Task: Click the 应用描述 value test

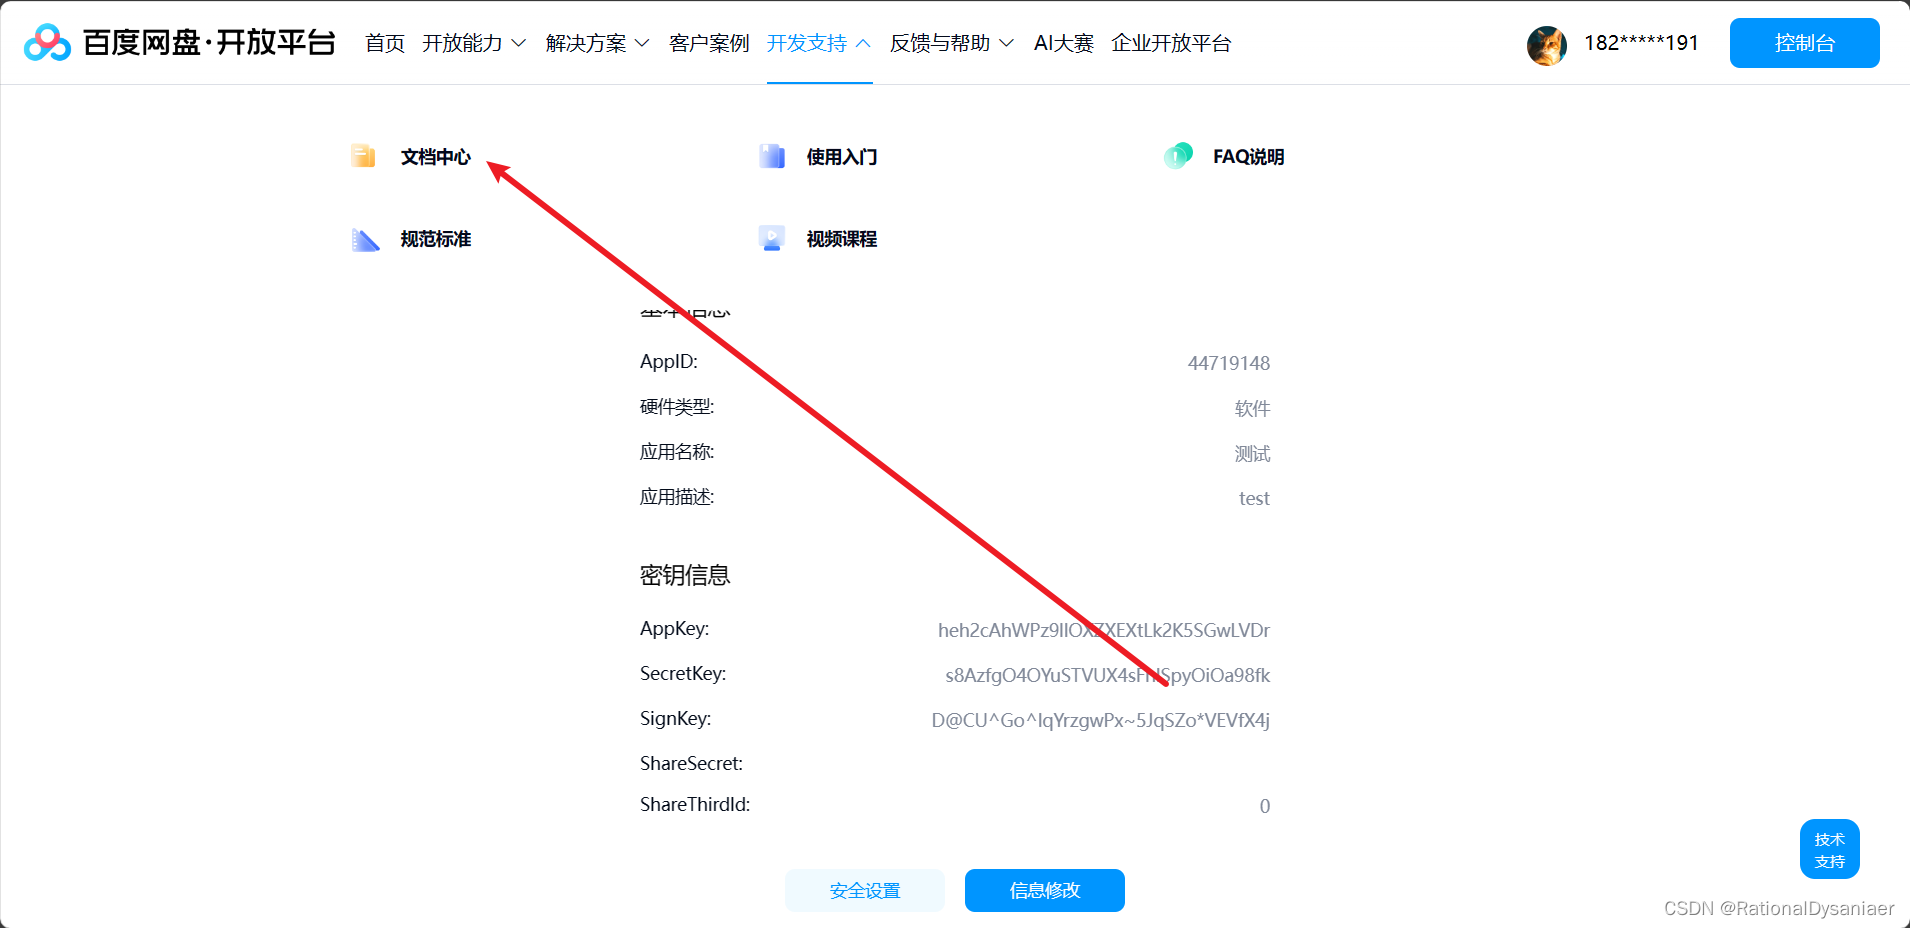Action: [x=1254, y=498]
